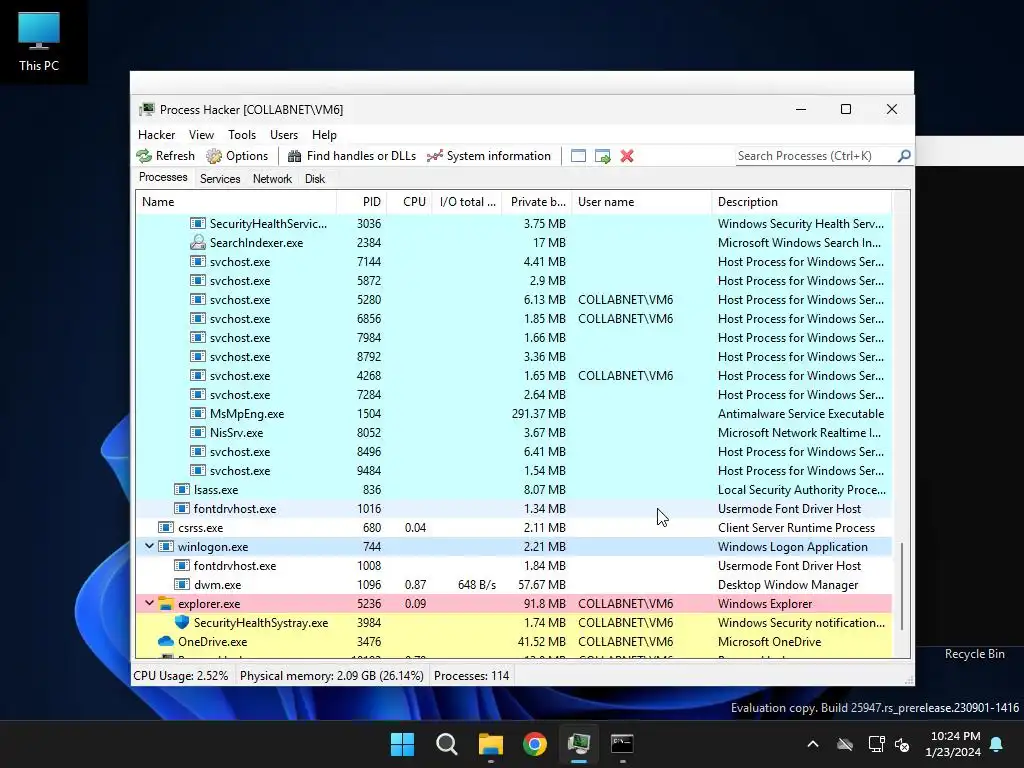Select svchost.exe with PID 7144
Viewport: 1024px width, 768px height.
point(513,261)
